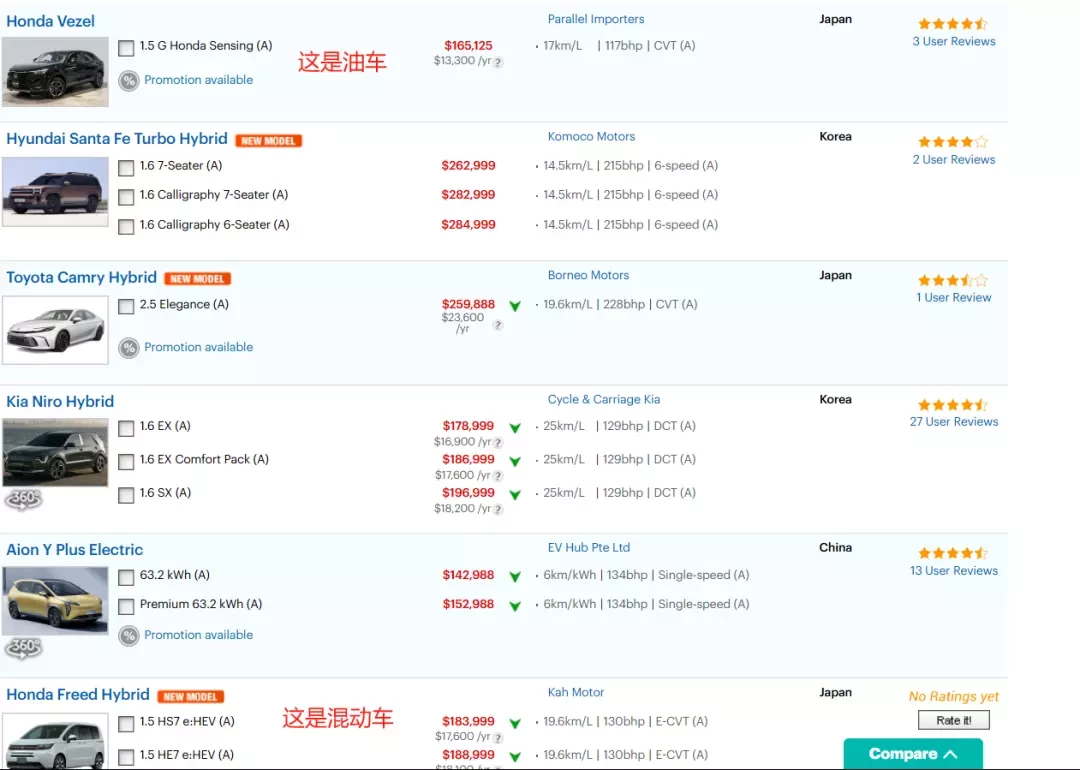
Task: Click the help icon under Honda Freed $183,999
Action: [498, 738]
